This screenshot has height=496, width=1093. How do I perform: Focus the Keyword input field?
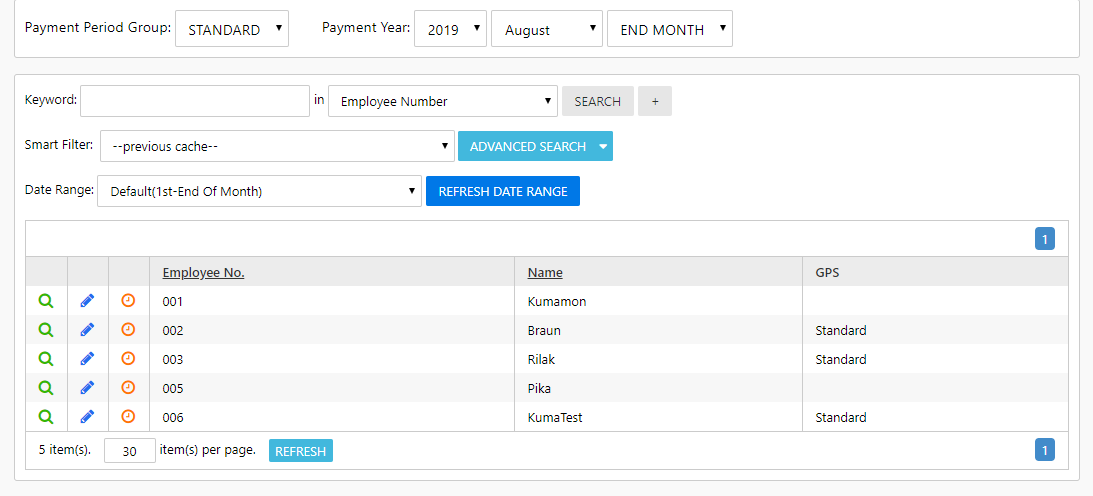coord(195,101)
